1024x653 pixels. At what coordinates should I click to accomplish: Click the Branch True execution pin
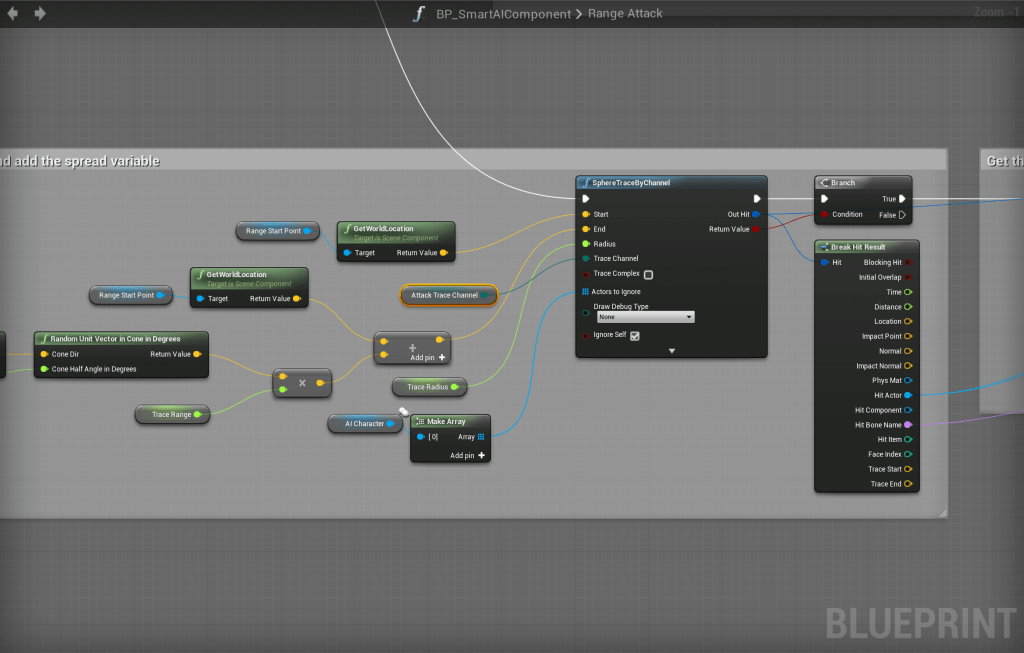902,199
